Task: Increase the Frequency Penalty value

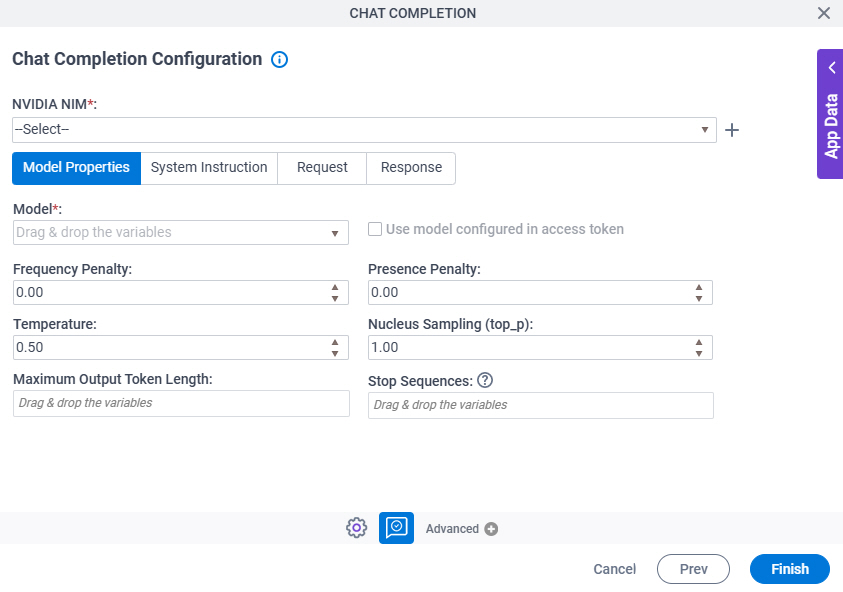Action: point(335,287)
